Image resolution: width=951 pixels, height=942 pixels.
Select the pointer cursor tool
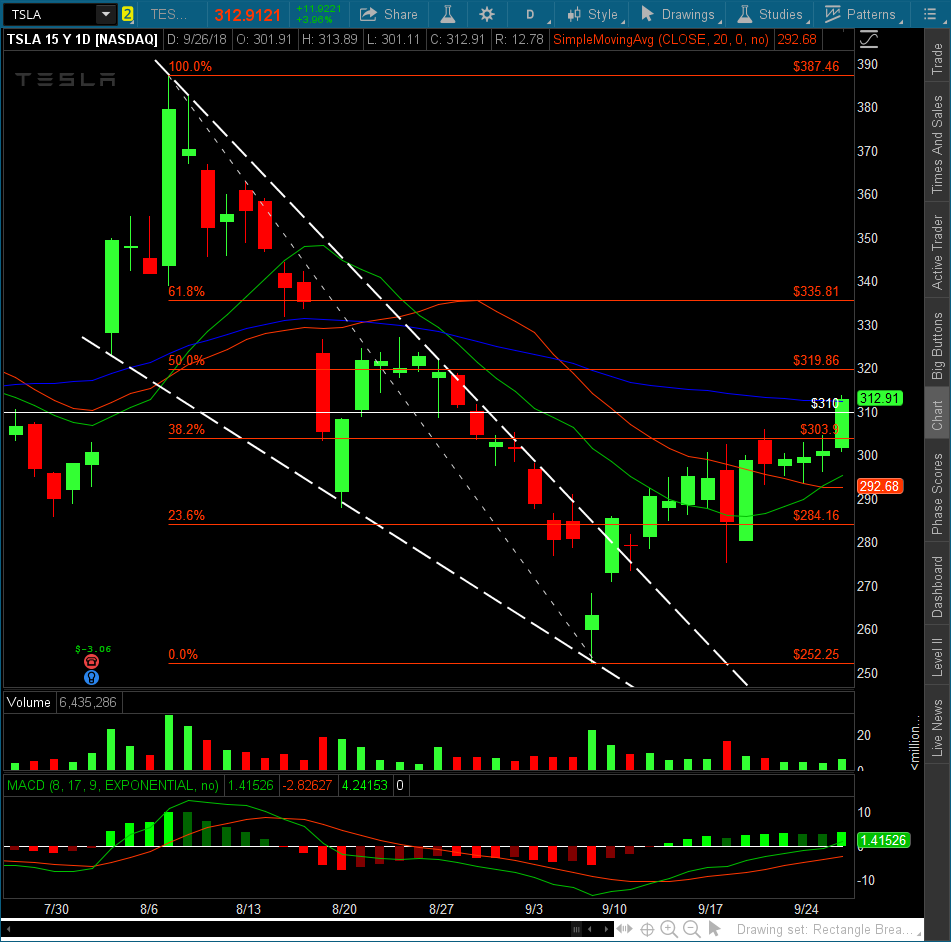tap(714, 929)
